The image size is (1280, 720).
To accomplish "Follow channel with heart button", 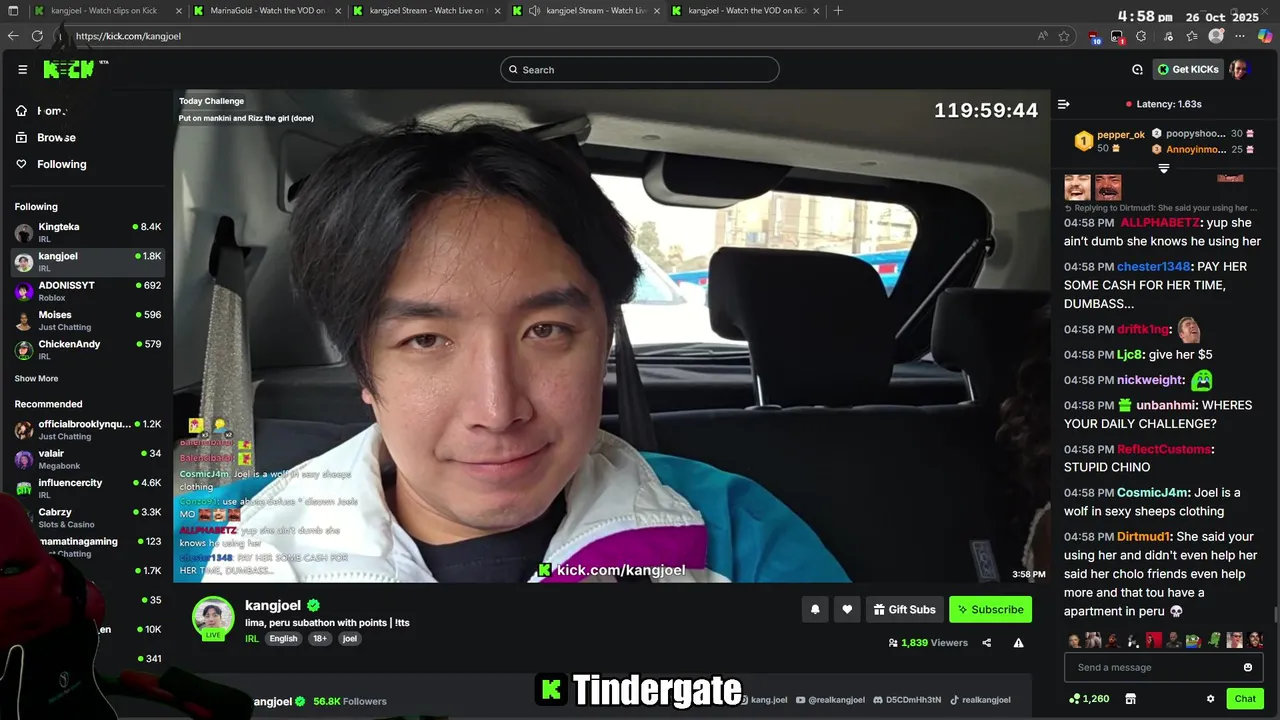I will pos(847,609).
